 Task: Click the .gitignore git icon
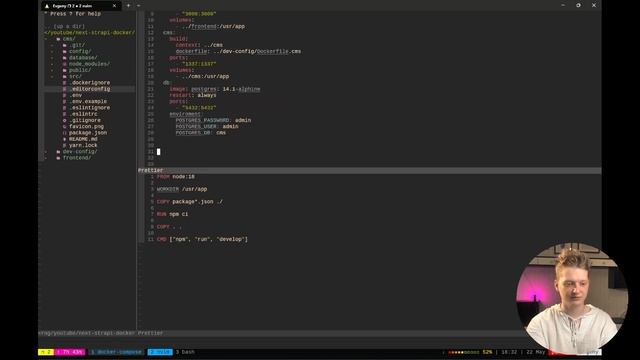64,120
